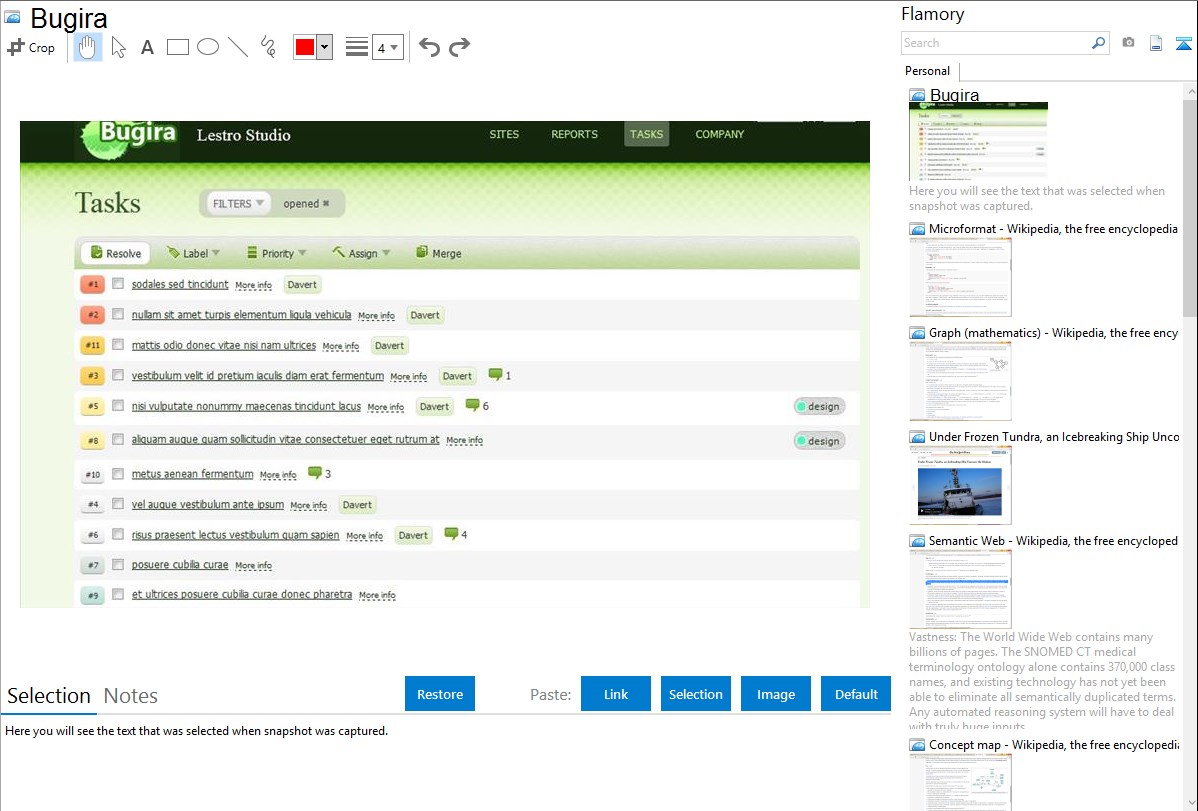The image size is (1198, 811).
Task: Toggle the checkbox for task #6
Action: [x=118, y=534]
